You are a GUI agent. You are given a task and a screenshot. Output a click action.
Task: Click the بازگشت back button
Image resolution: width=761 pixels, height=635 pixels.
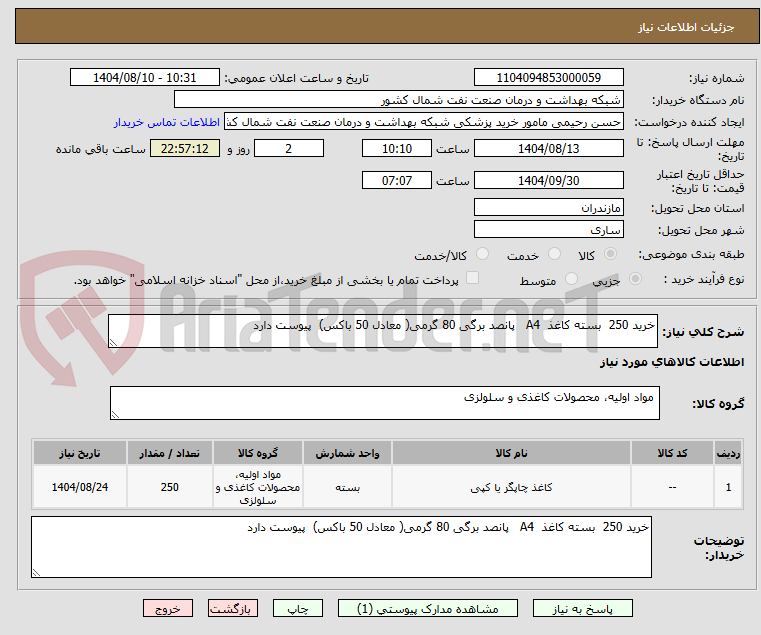point(233,608)
